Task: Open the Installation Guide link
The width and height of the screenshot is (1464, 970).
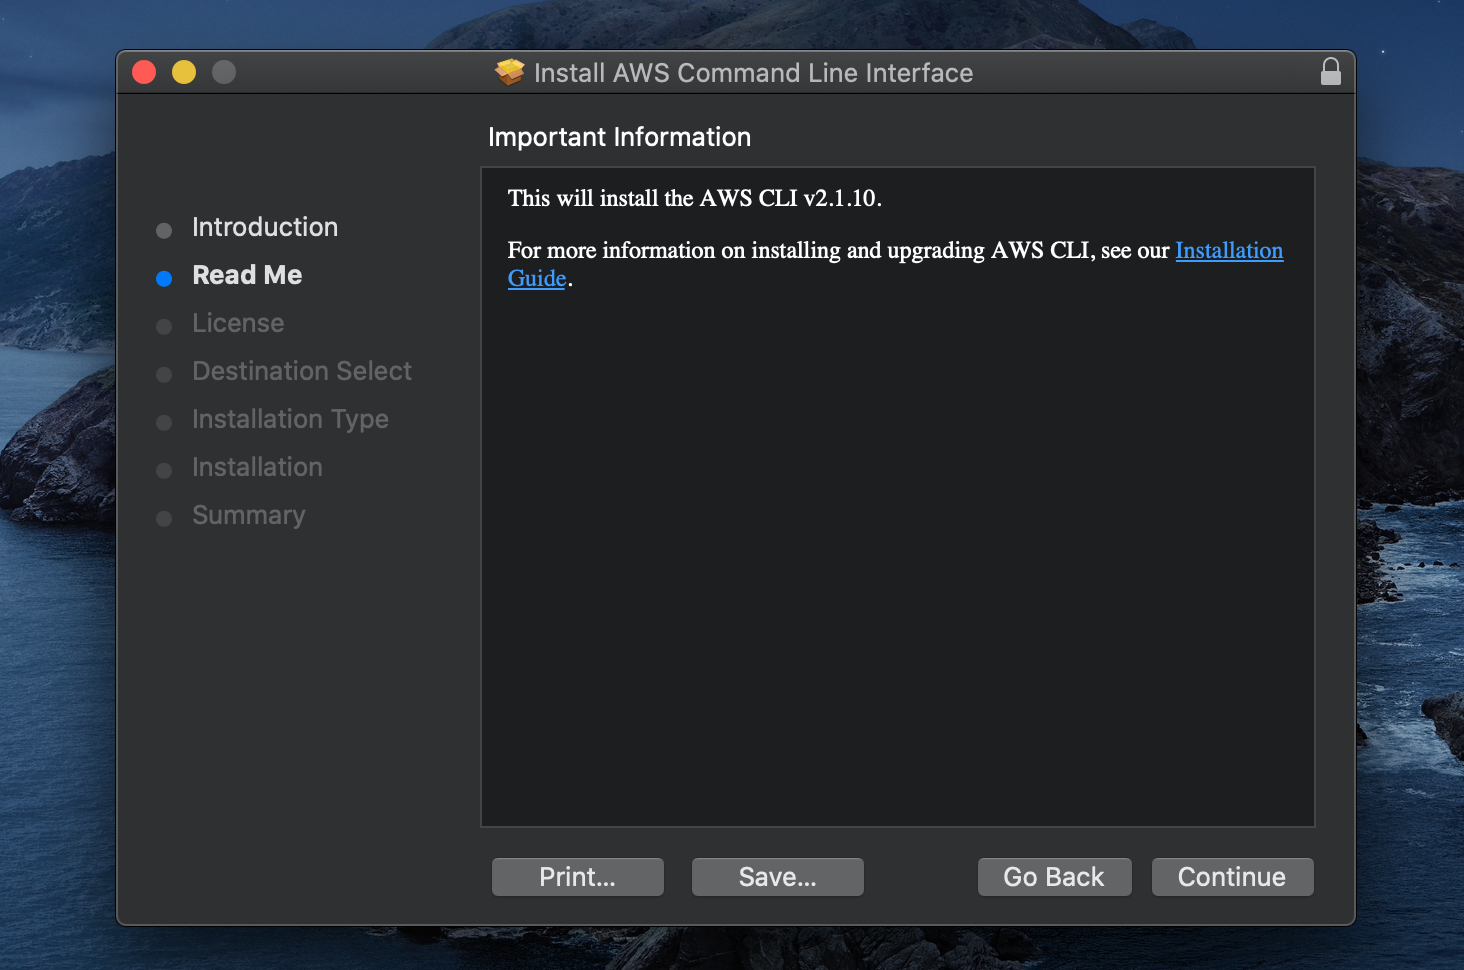Action: click(x=1229, y=250)
